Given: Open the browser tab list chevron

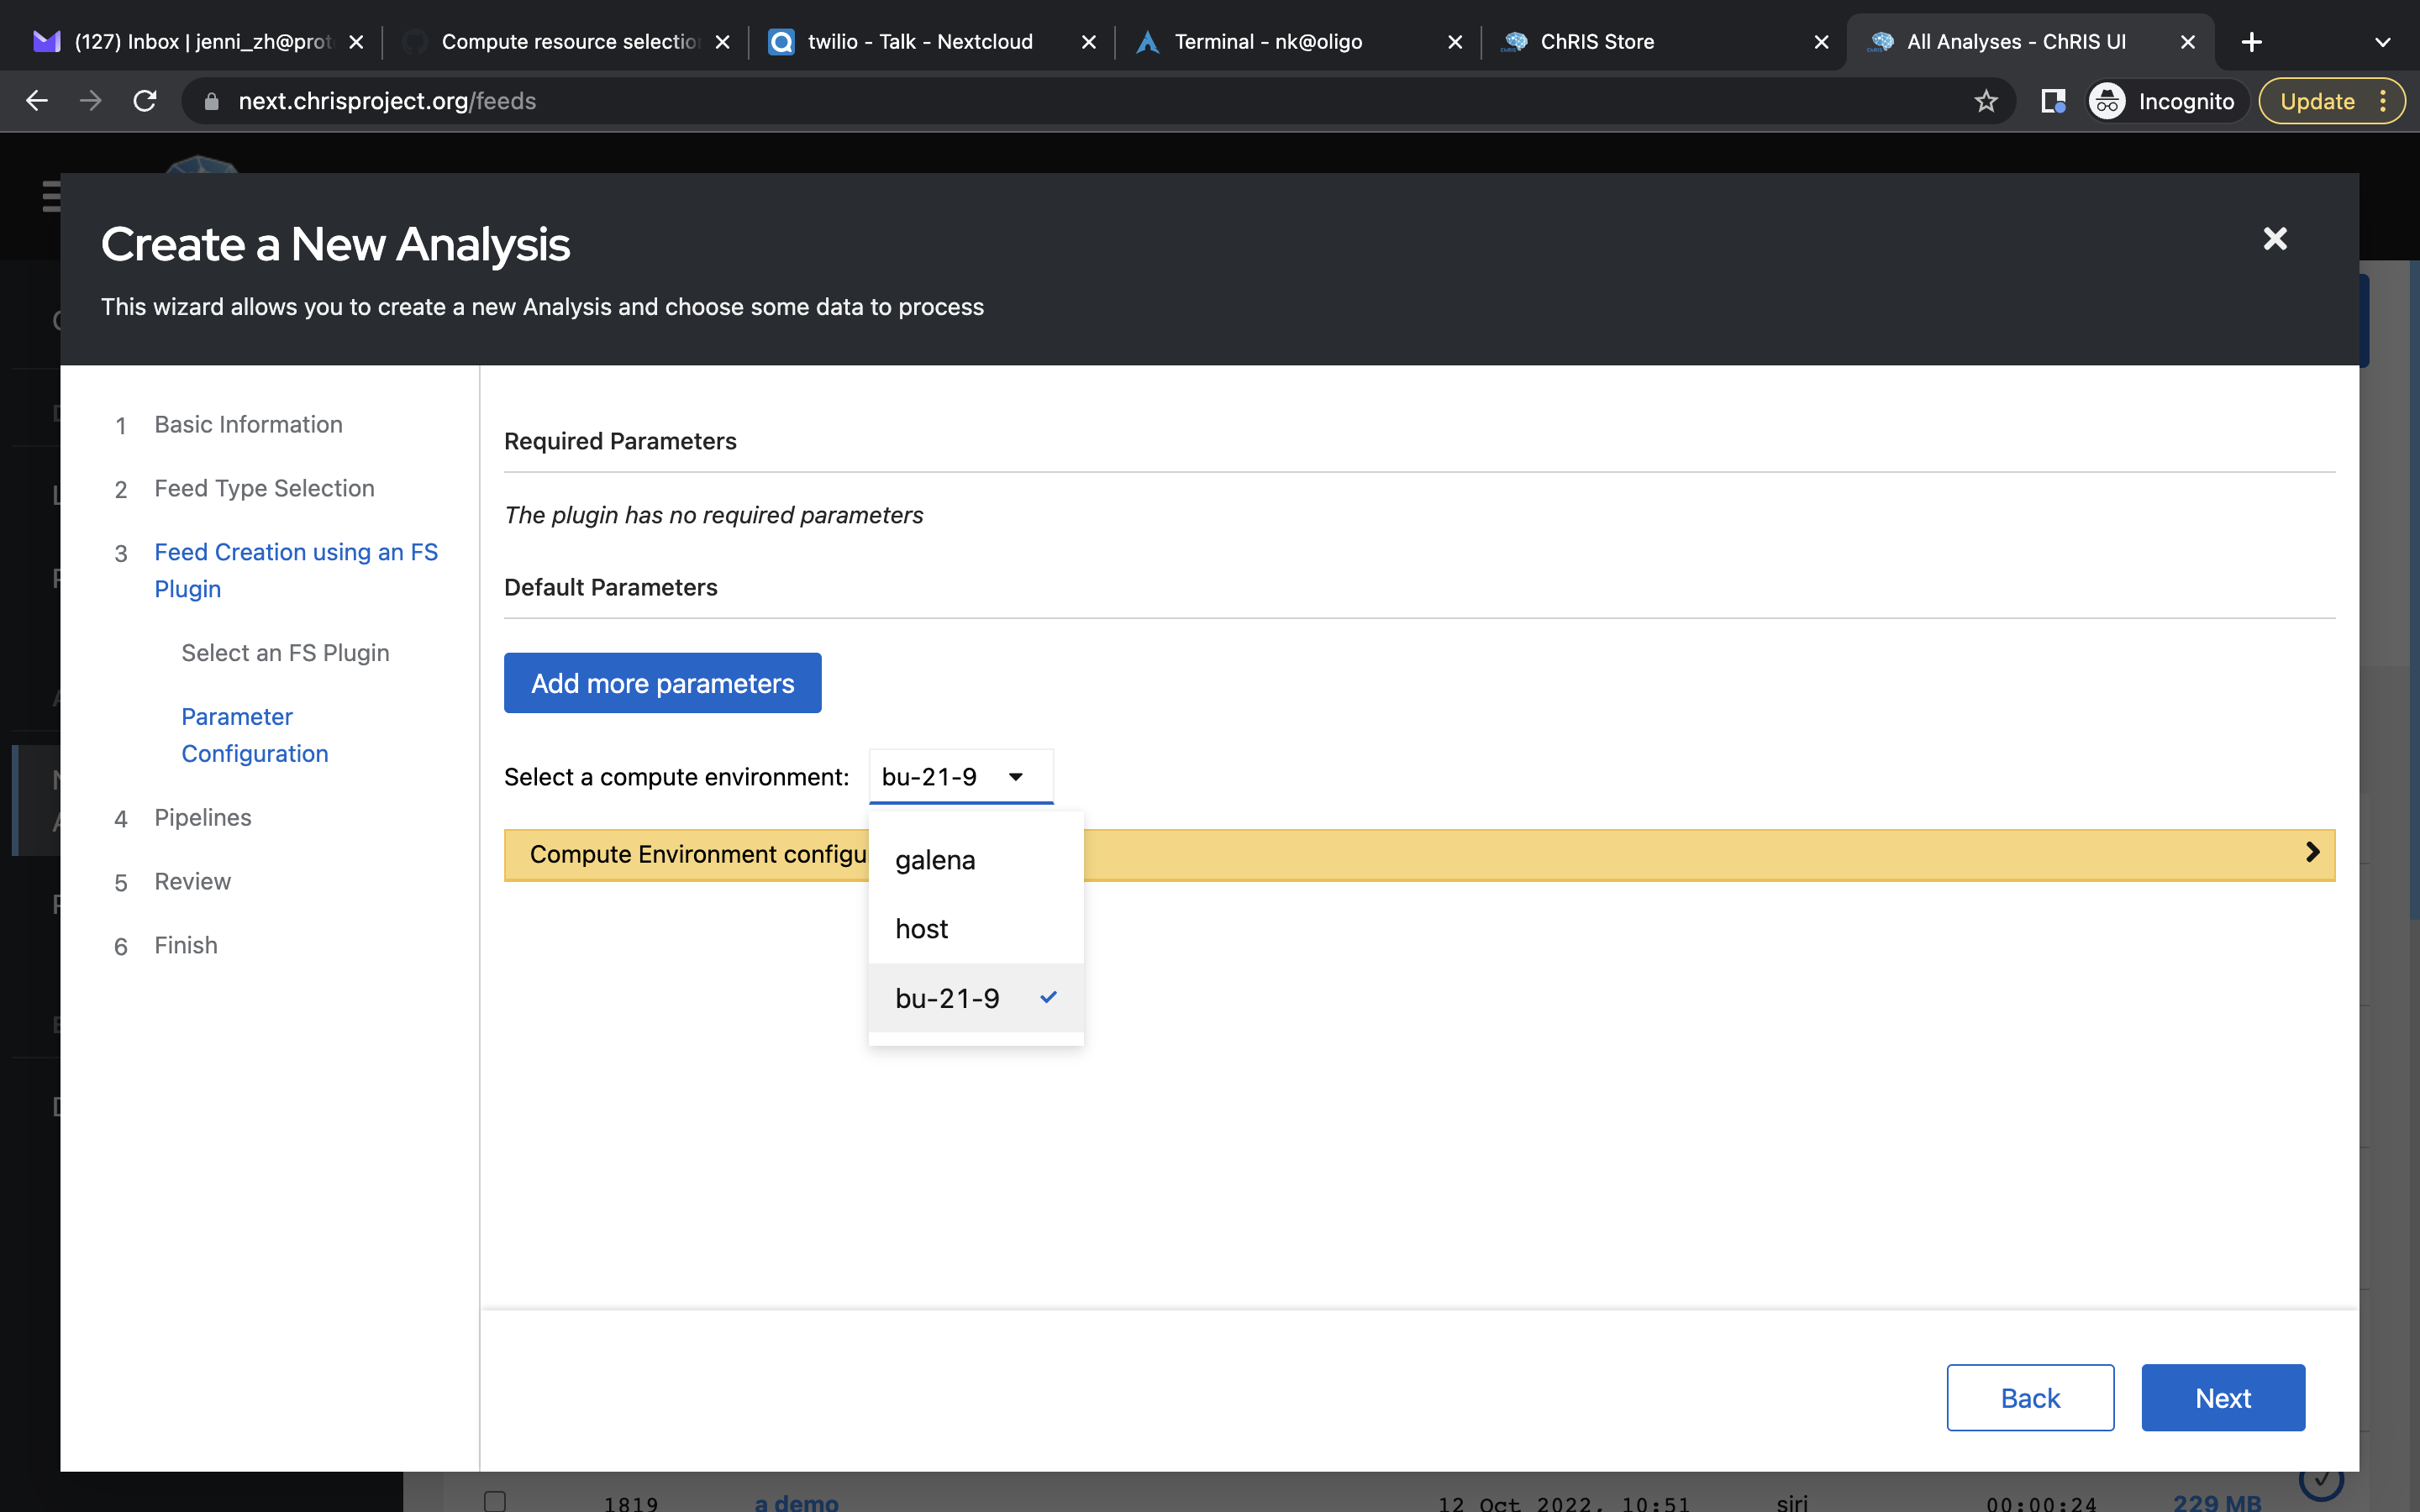Looking at the screenshot, I should pyautogui.click(x=2383, y=41).
